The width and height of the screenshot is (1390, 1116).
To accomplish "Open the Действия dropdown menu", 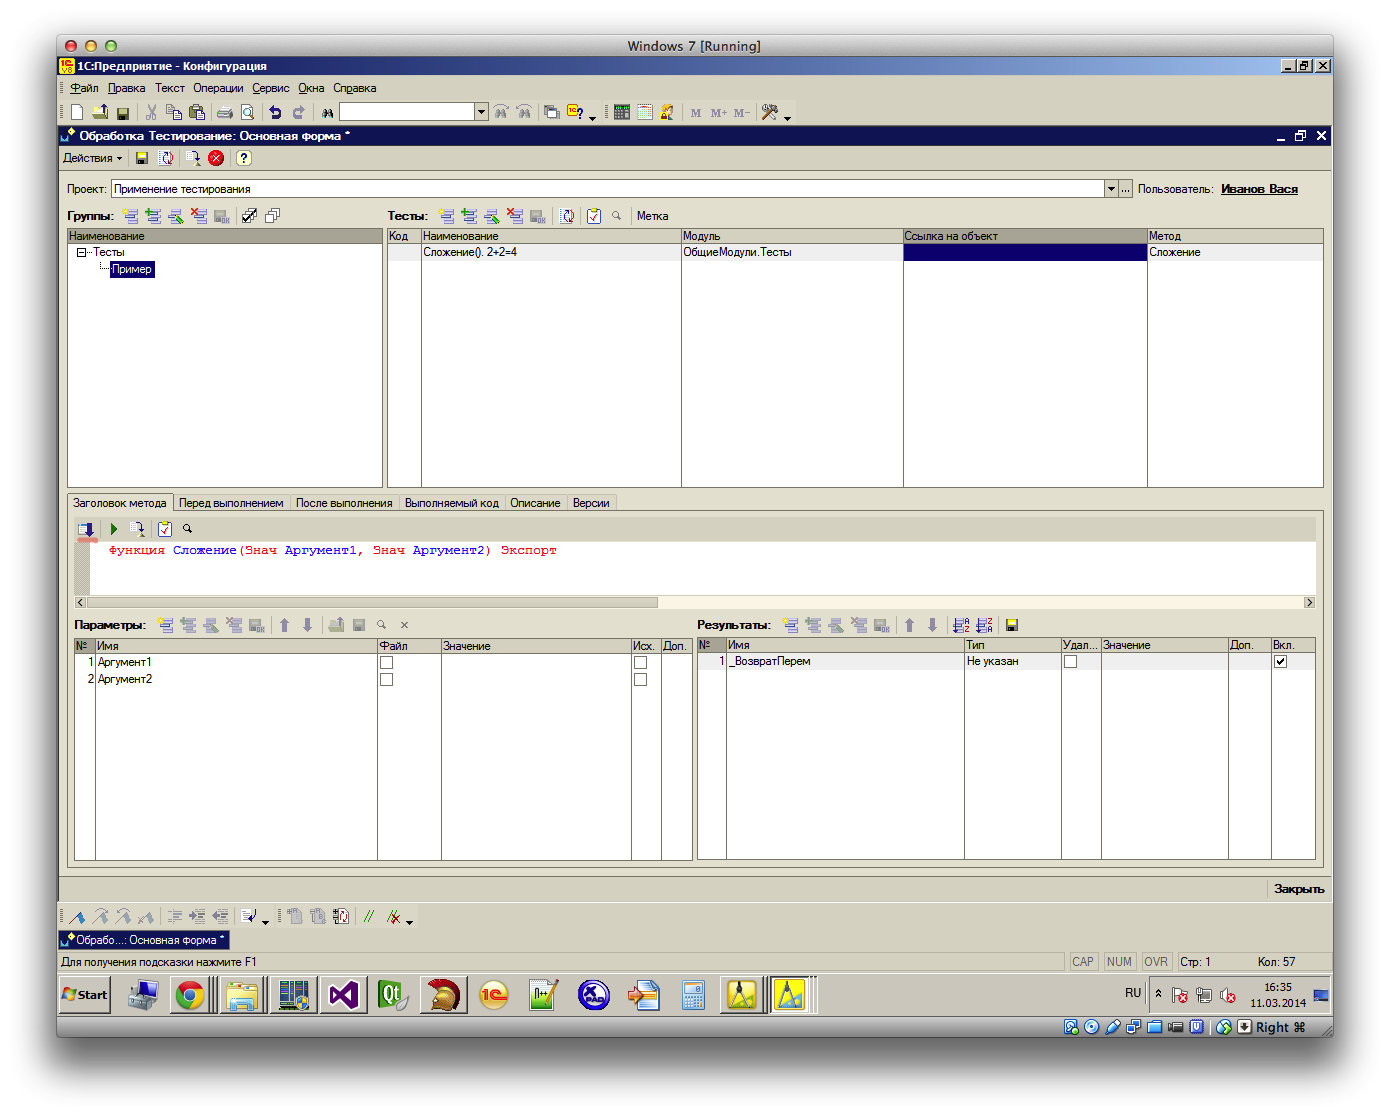I will pos(92,158).
